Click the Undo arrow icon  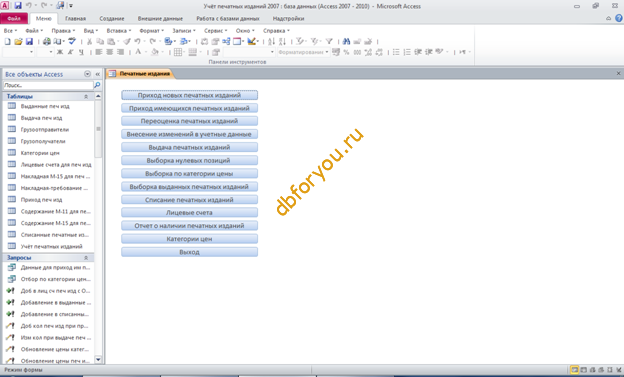(137, 41)
